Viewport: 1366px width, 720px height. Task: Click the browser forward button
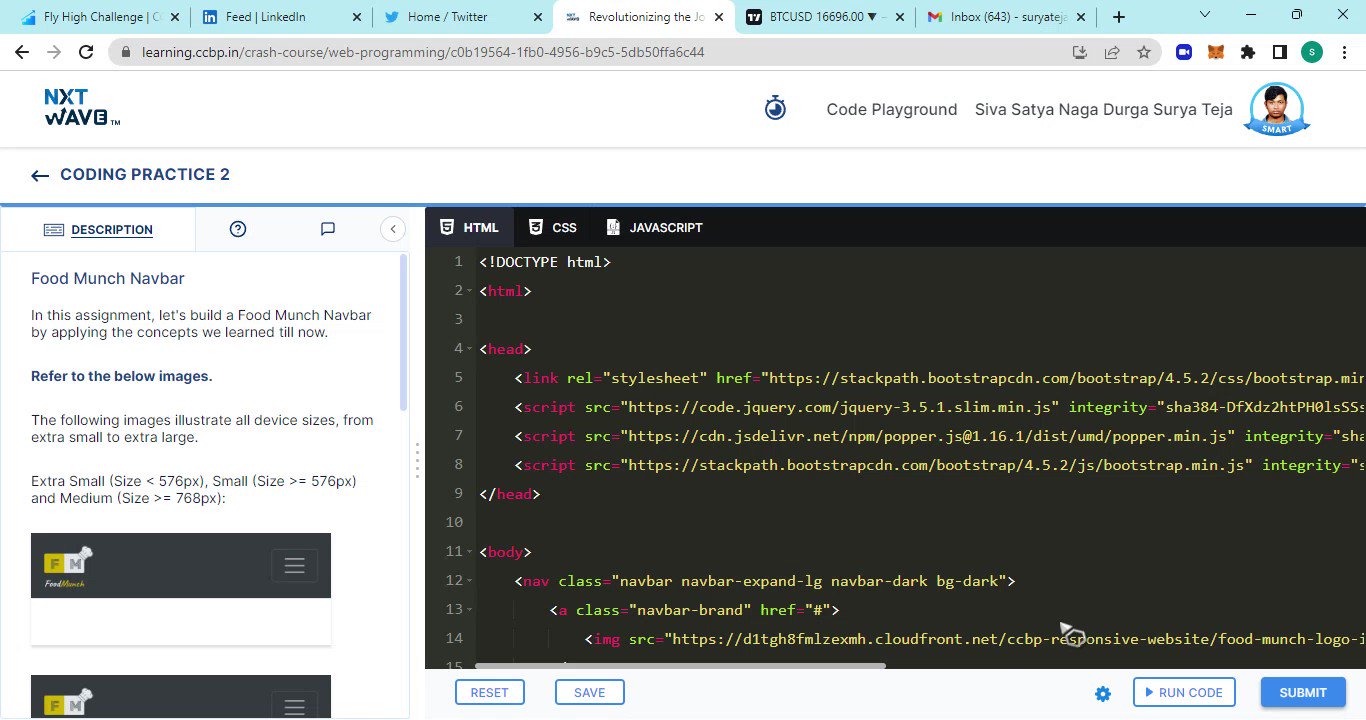54,52
